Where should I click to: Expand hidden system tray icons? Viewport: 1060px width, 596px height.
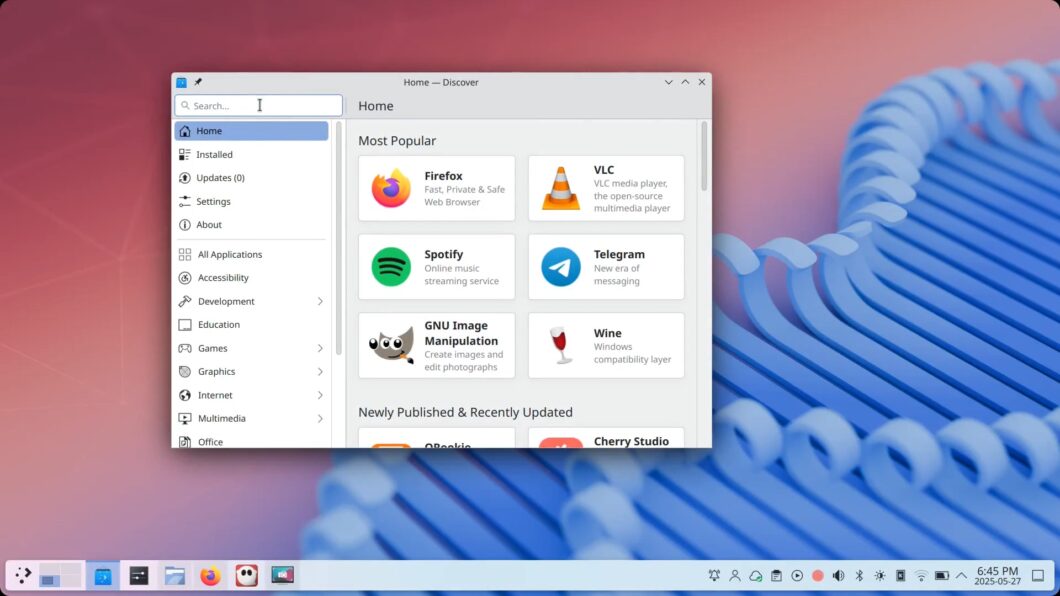click(959, 575)
